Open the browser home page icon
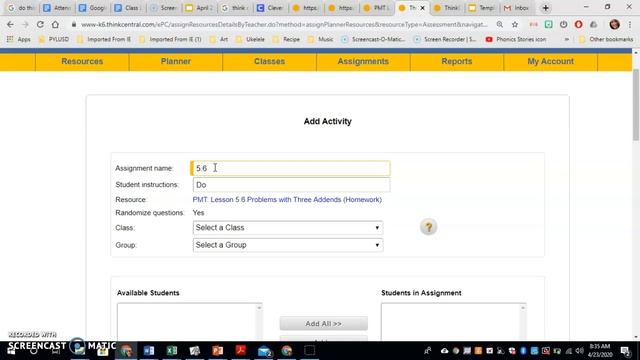Image resolution: width=640 pixels, height=360 pixels. (x=55, y=24)
